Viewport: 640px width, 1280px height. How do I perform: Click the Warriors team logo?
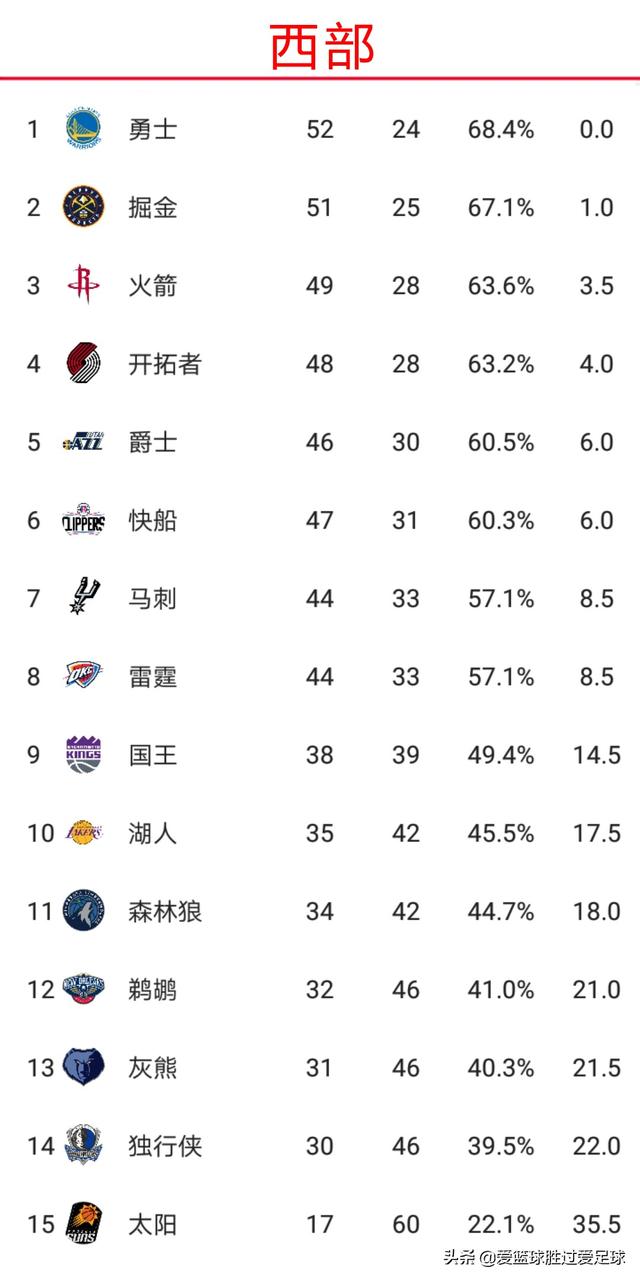[84, 129]
